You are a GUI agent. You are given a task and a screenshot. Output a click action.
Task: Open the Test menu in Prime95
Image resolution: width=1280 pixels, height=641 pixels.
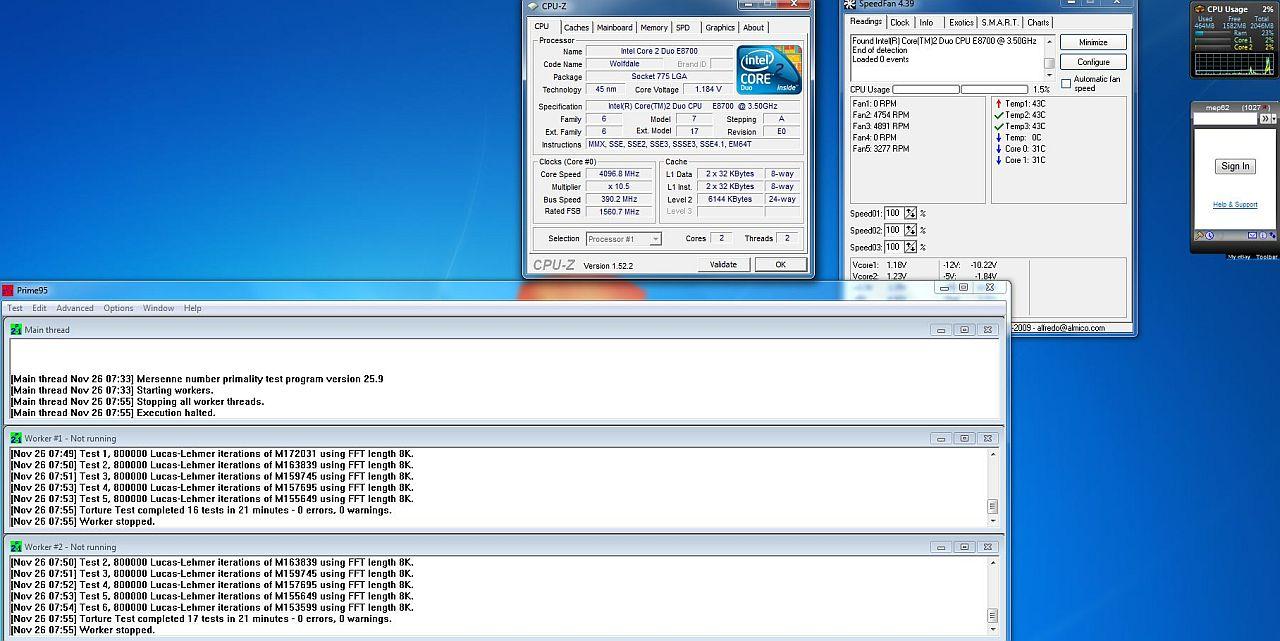tap(15, 308)
